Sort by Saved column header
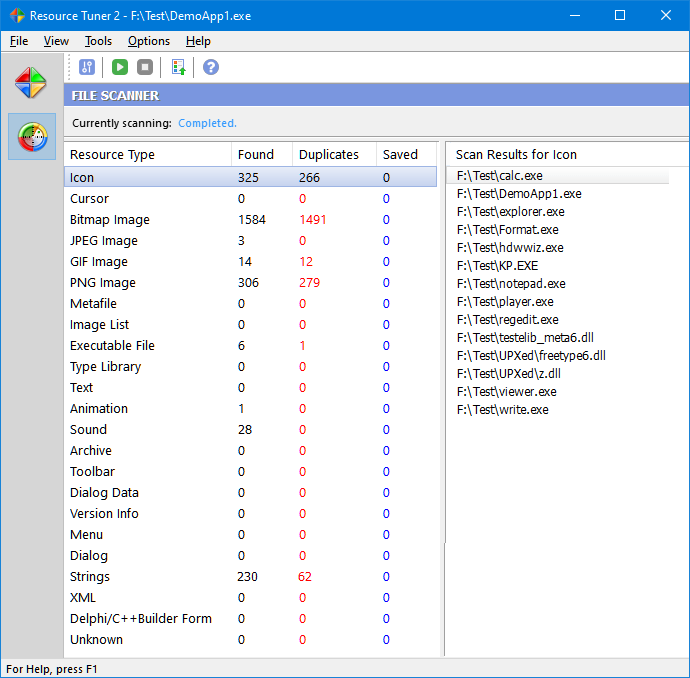690x678 pixels. 407,154
